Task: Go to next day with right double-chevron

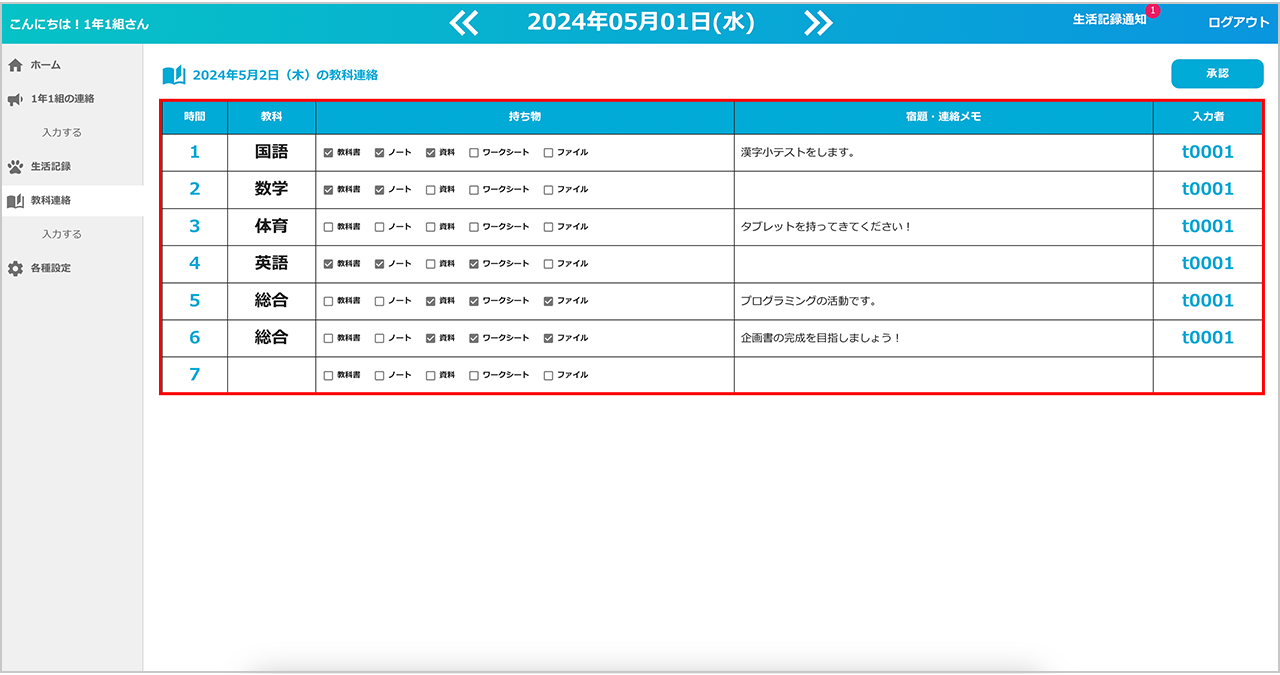Action: [818, 23]
